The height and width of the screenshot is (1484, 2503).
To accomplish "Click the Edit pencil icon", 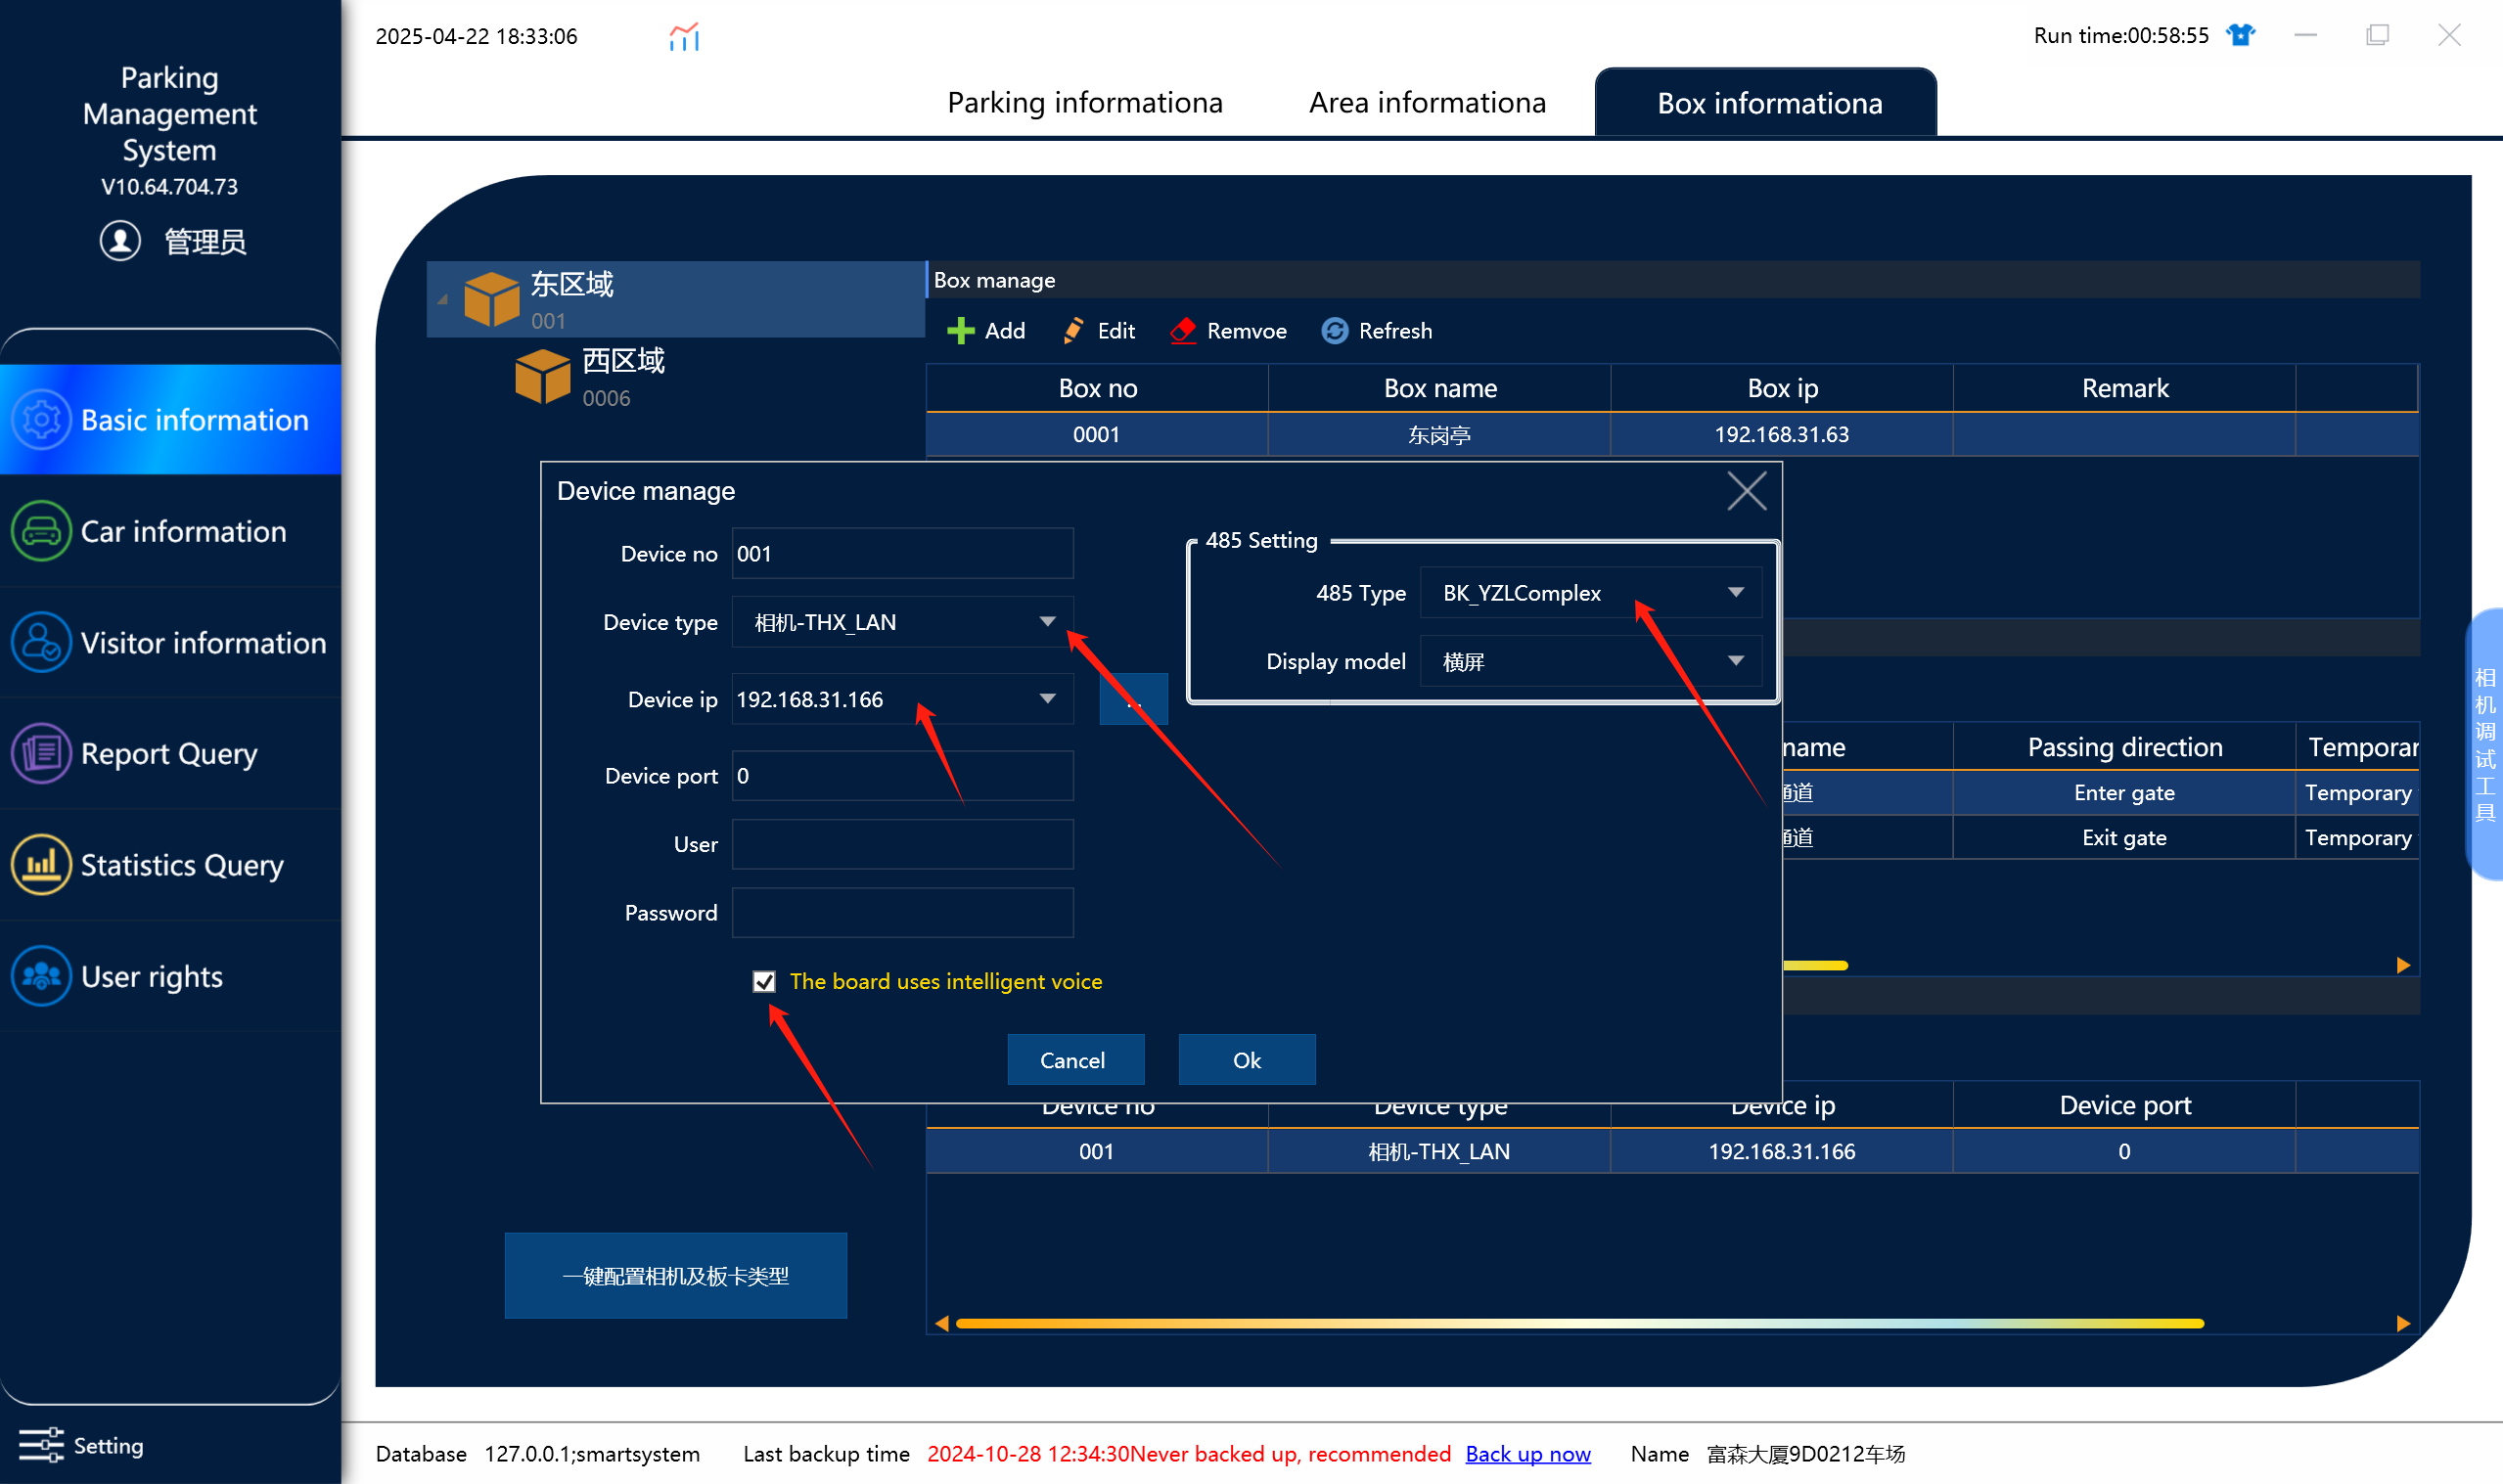I will (x=1073, y=331).
